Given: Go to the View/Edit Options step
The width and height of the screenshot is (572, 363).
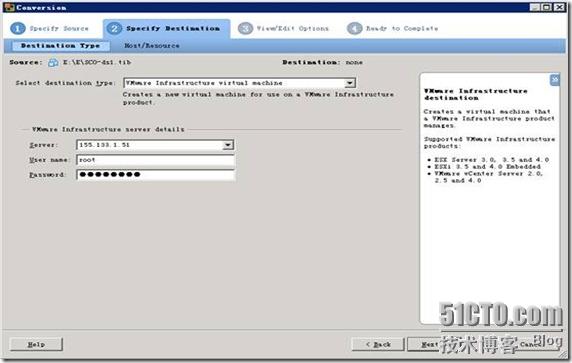Looking at the screenshot, I should (x=283, y=28).
